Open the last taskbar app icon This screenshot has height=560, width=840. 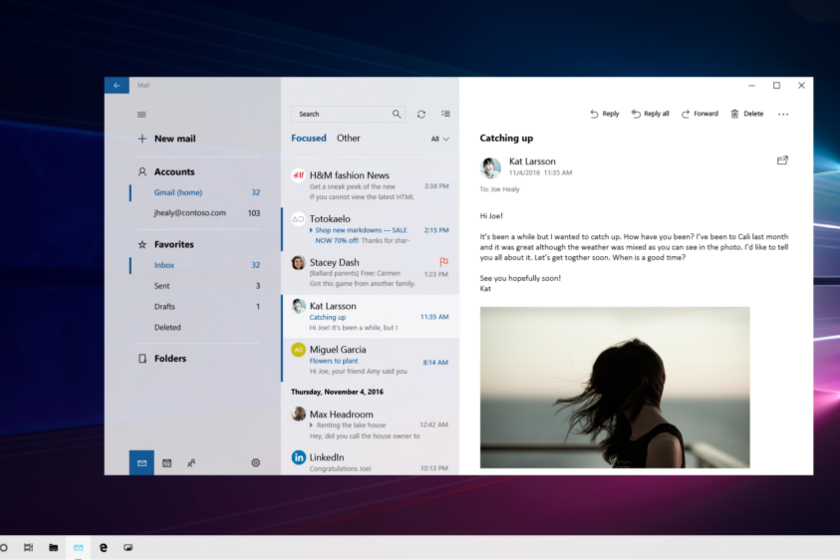click(x=128, y=547)
